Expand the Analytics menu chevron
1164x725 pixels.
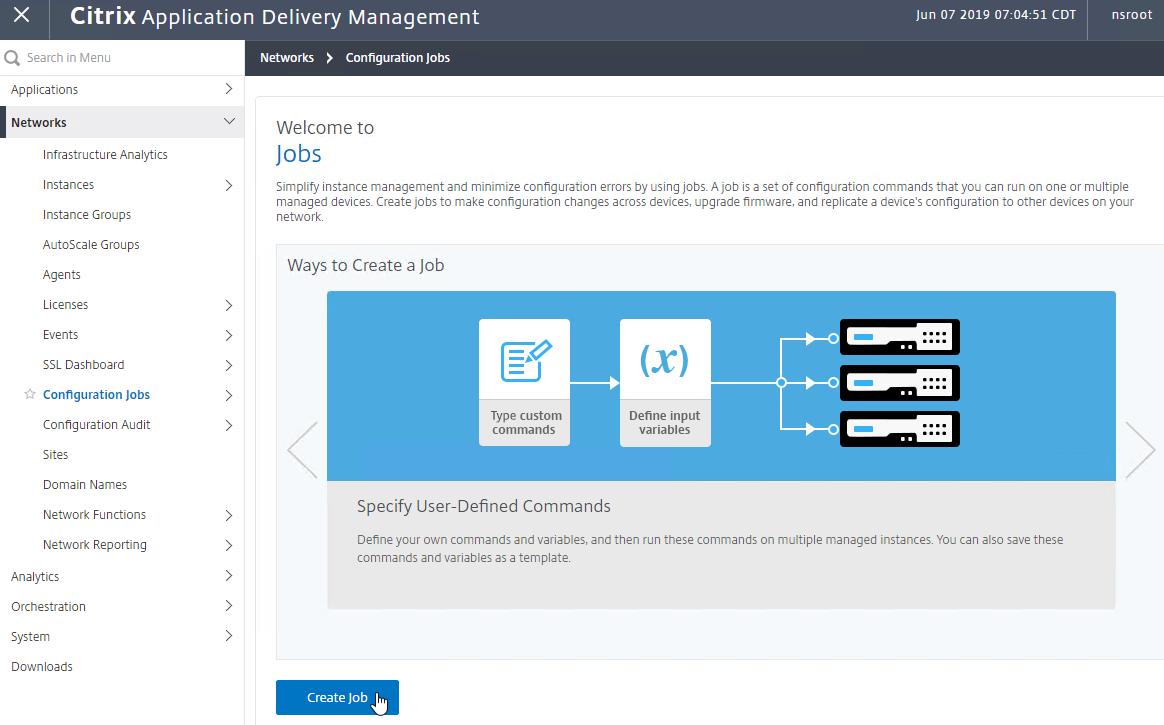point(229,576)
